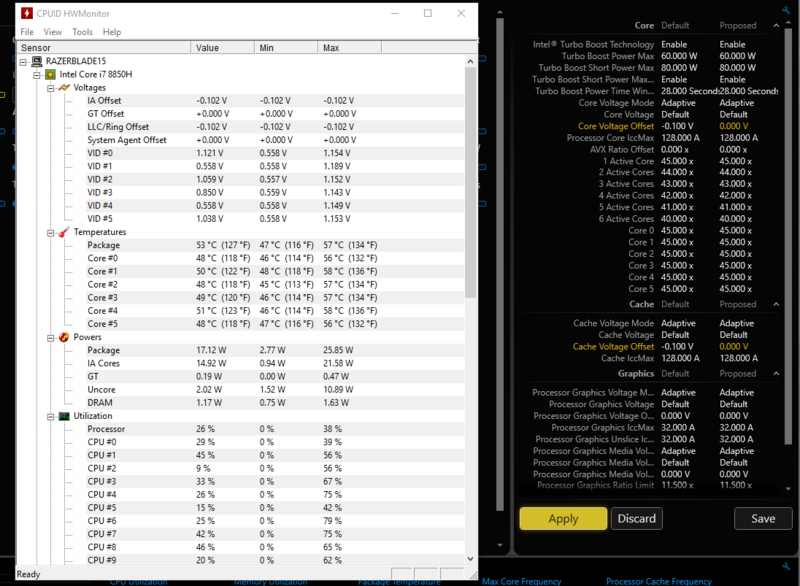Select proposed 6 Active Cores ratio

pyautogui.click(x=735, y=219)
